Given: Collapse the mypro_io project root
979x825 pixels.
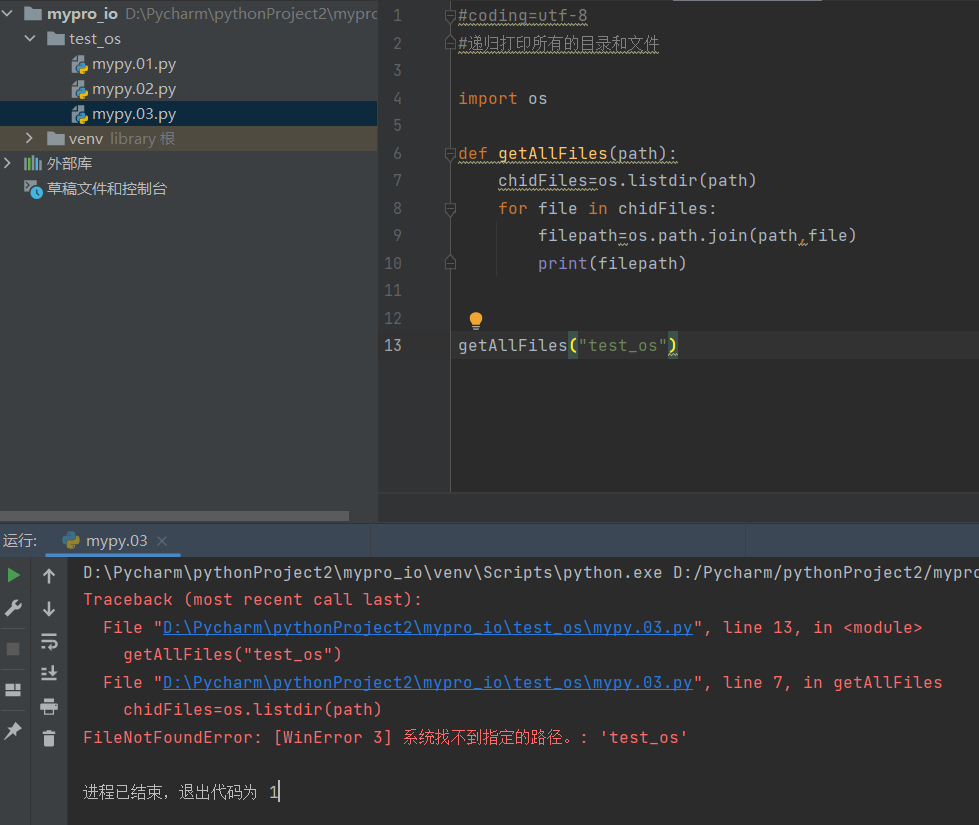Looking at the screenshot, I should (x=7, y=13).
